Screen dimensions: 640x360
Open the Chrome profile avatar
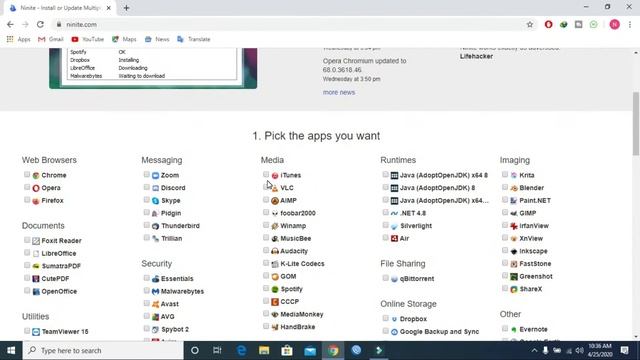[x=615, y=24]
